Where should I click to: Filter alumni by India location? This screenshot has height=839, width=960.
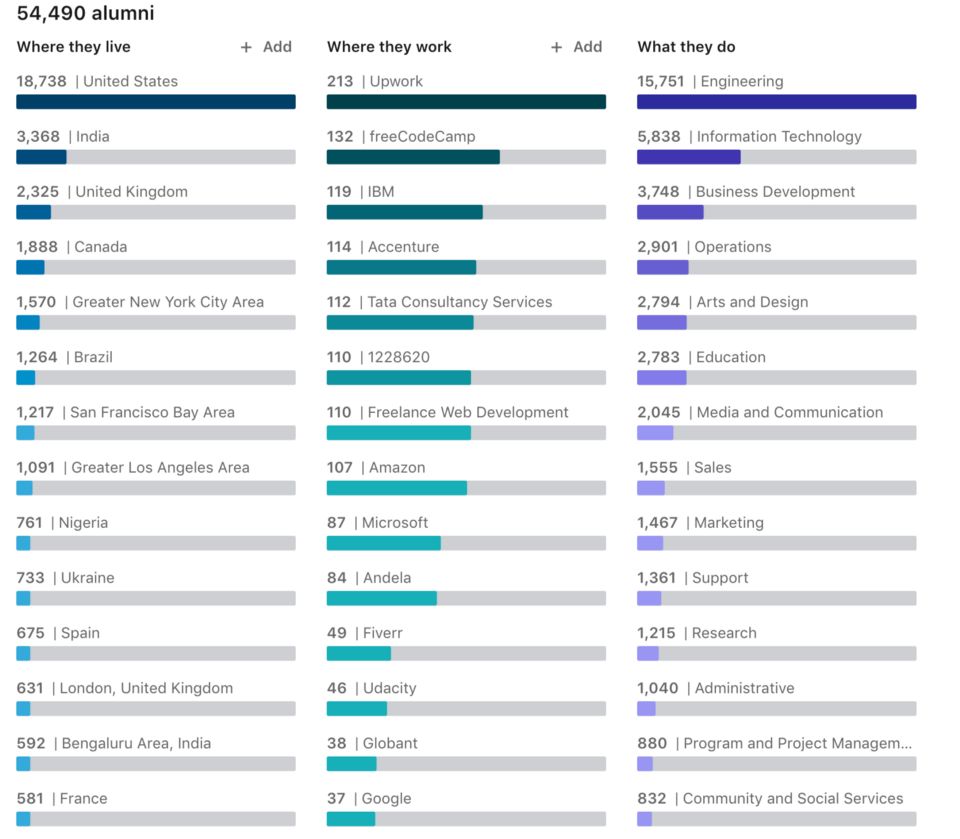coord(155,156)
